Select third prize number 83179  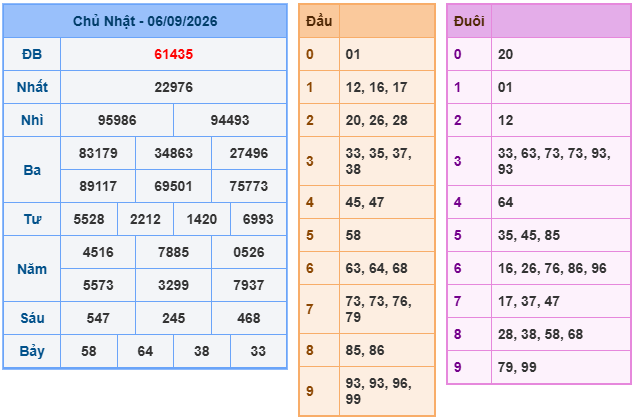click(x=98, y=153)
